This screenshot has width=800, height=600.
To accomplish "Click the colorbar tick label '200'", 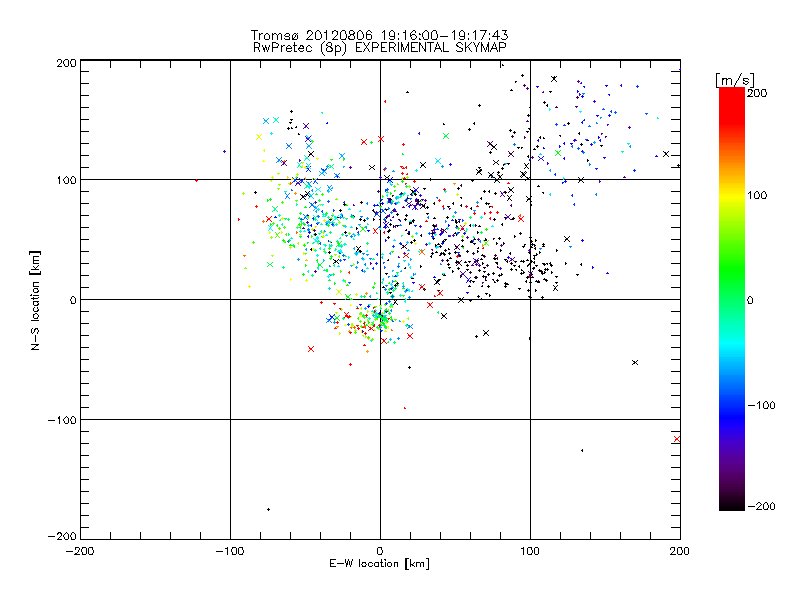I will tap(757, 93).
